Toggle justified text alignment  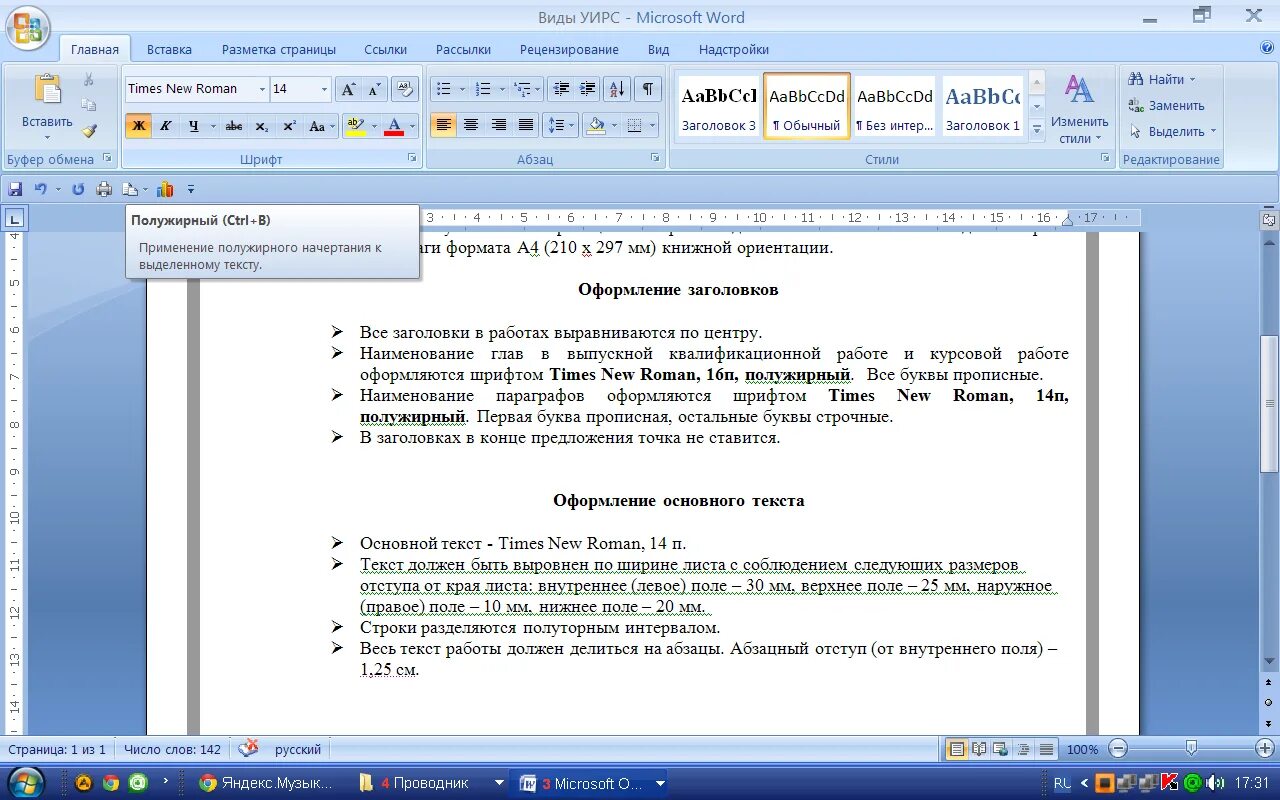tap(526, 125)
